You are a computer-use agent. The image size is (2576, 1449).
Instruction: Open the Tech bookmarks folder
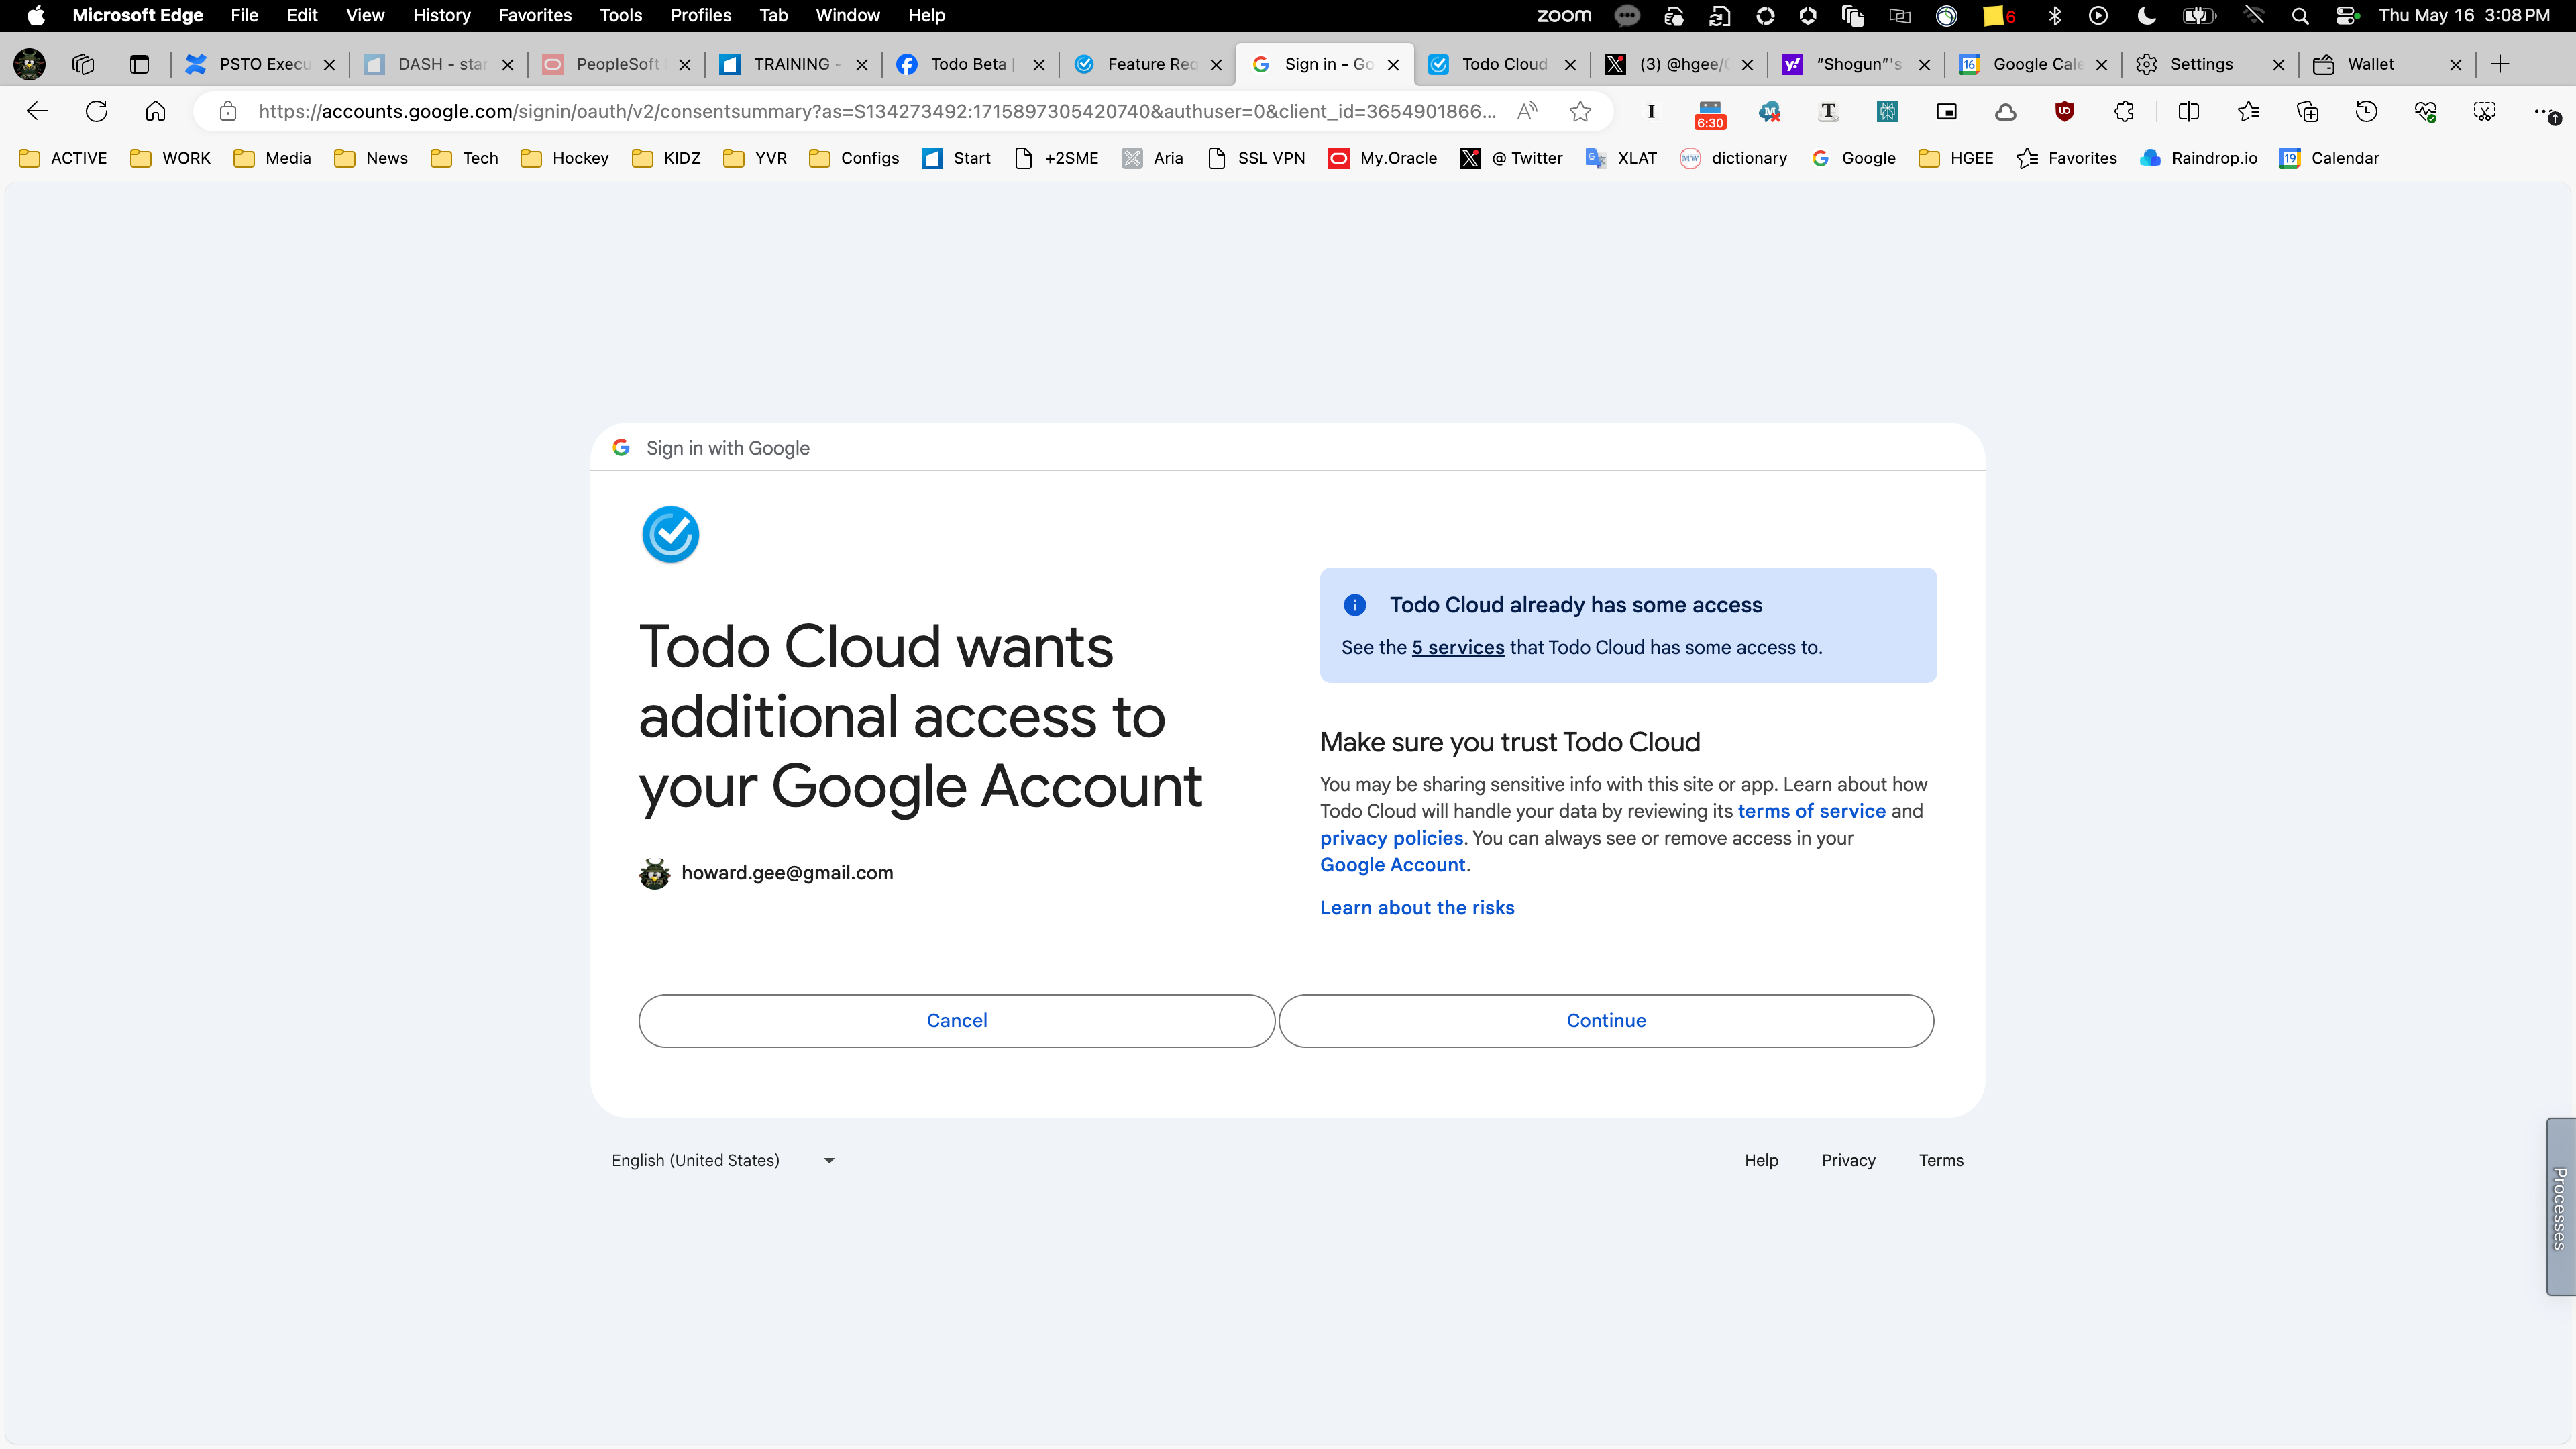click(x=465, y=158)
